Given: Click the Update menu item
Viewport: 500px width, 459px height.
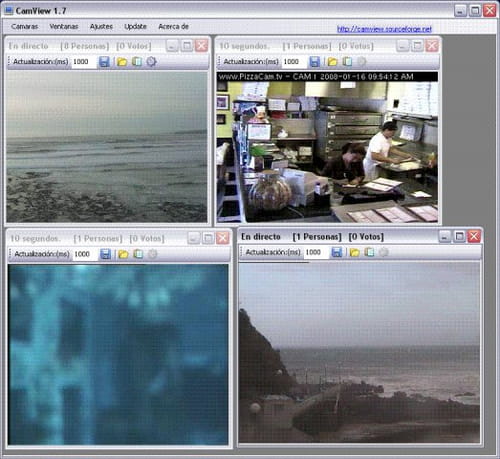Looking at the screenshot, I should (x=135, y=27).
